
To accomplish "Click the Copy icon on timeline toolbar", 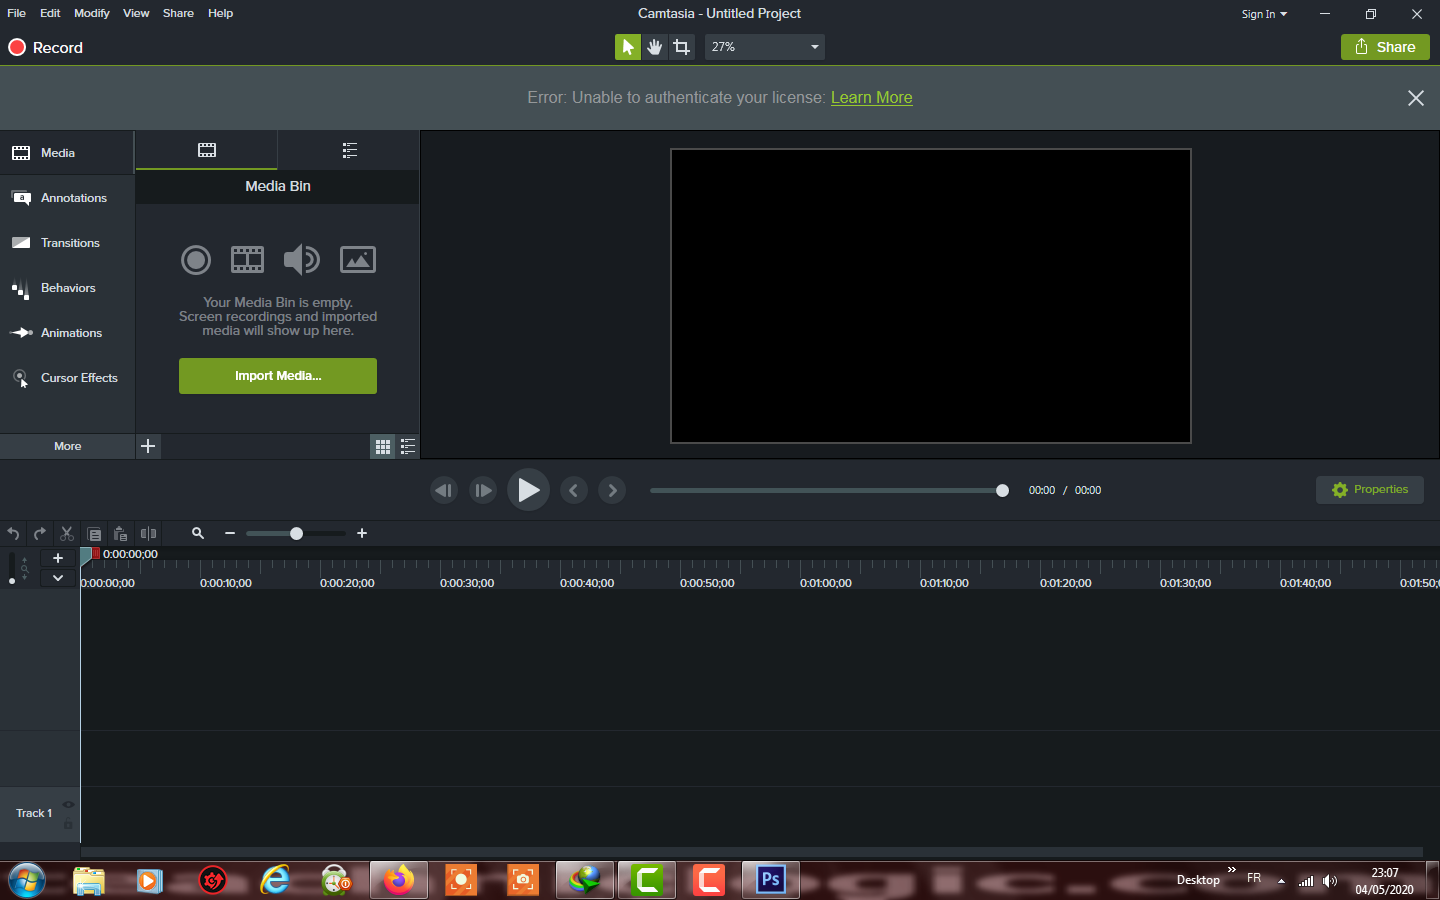I will [x=94, y=534].
